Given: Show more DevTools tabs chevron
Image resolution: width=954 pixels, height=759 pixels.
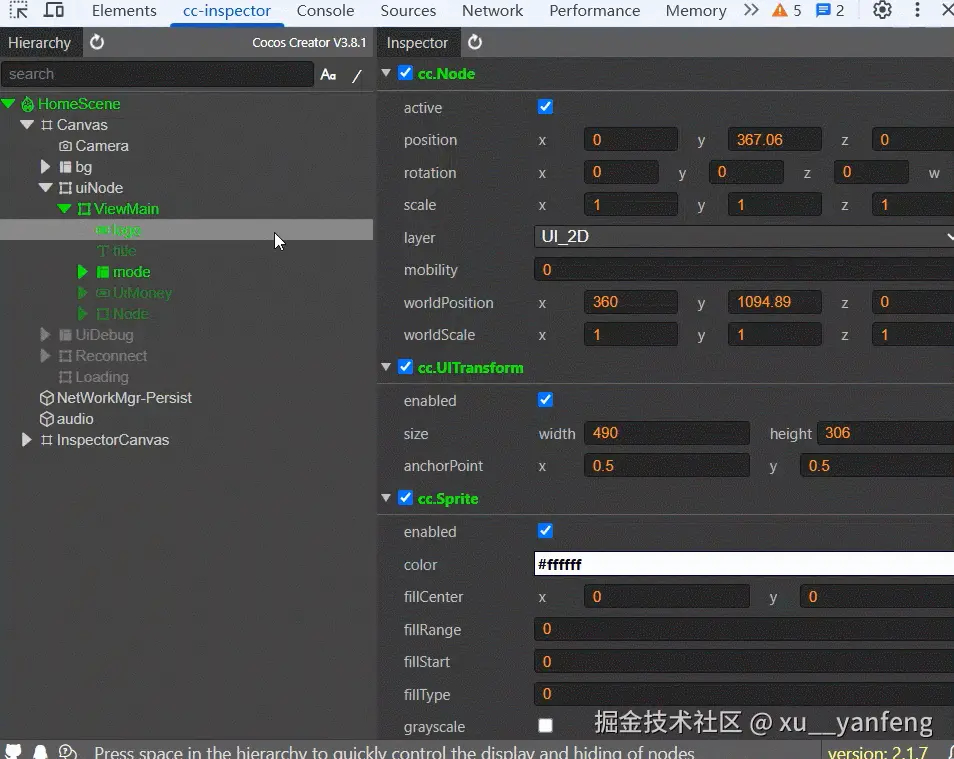Looking at the screenshot, I should pyautogui.click(x=751, y=10).
